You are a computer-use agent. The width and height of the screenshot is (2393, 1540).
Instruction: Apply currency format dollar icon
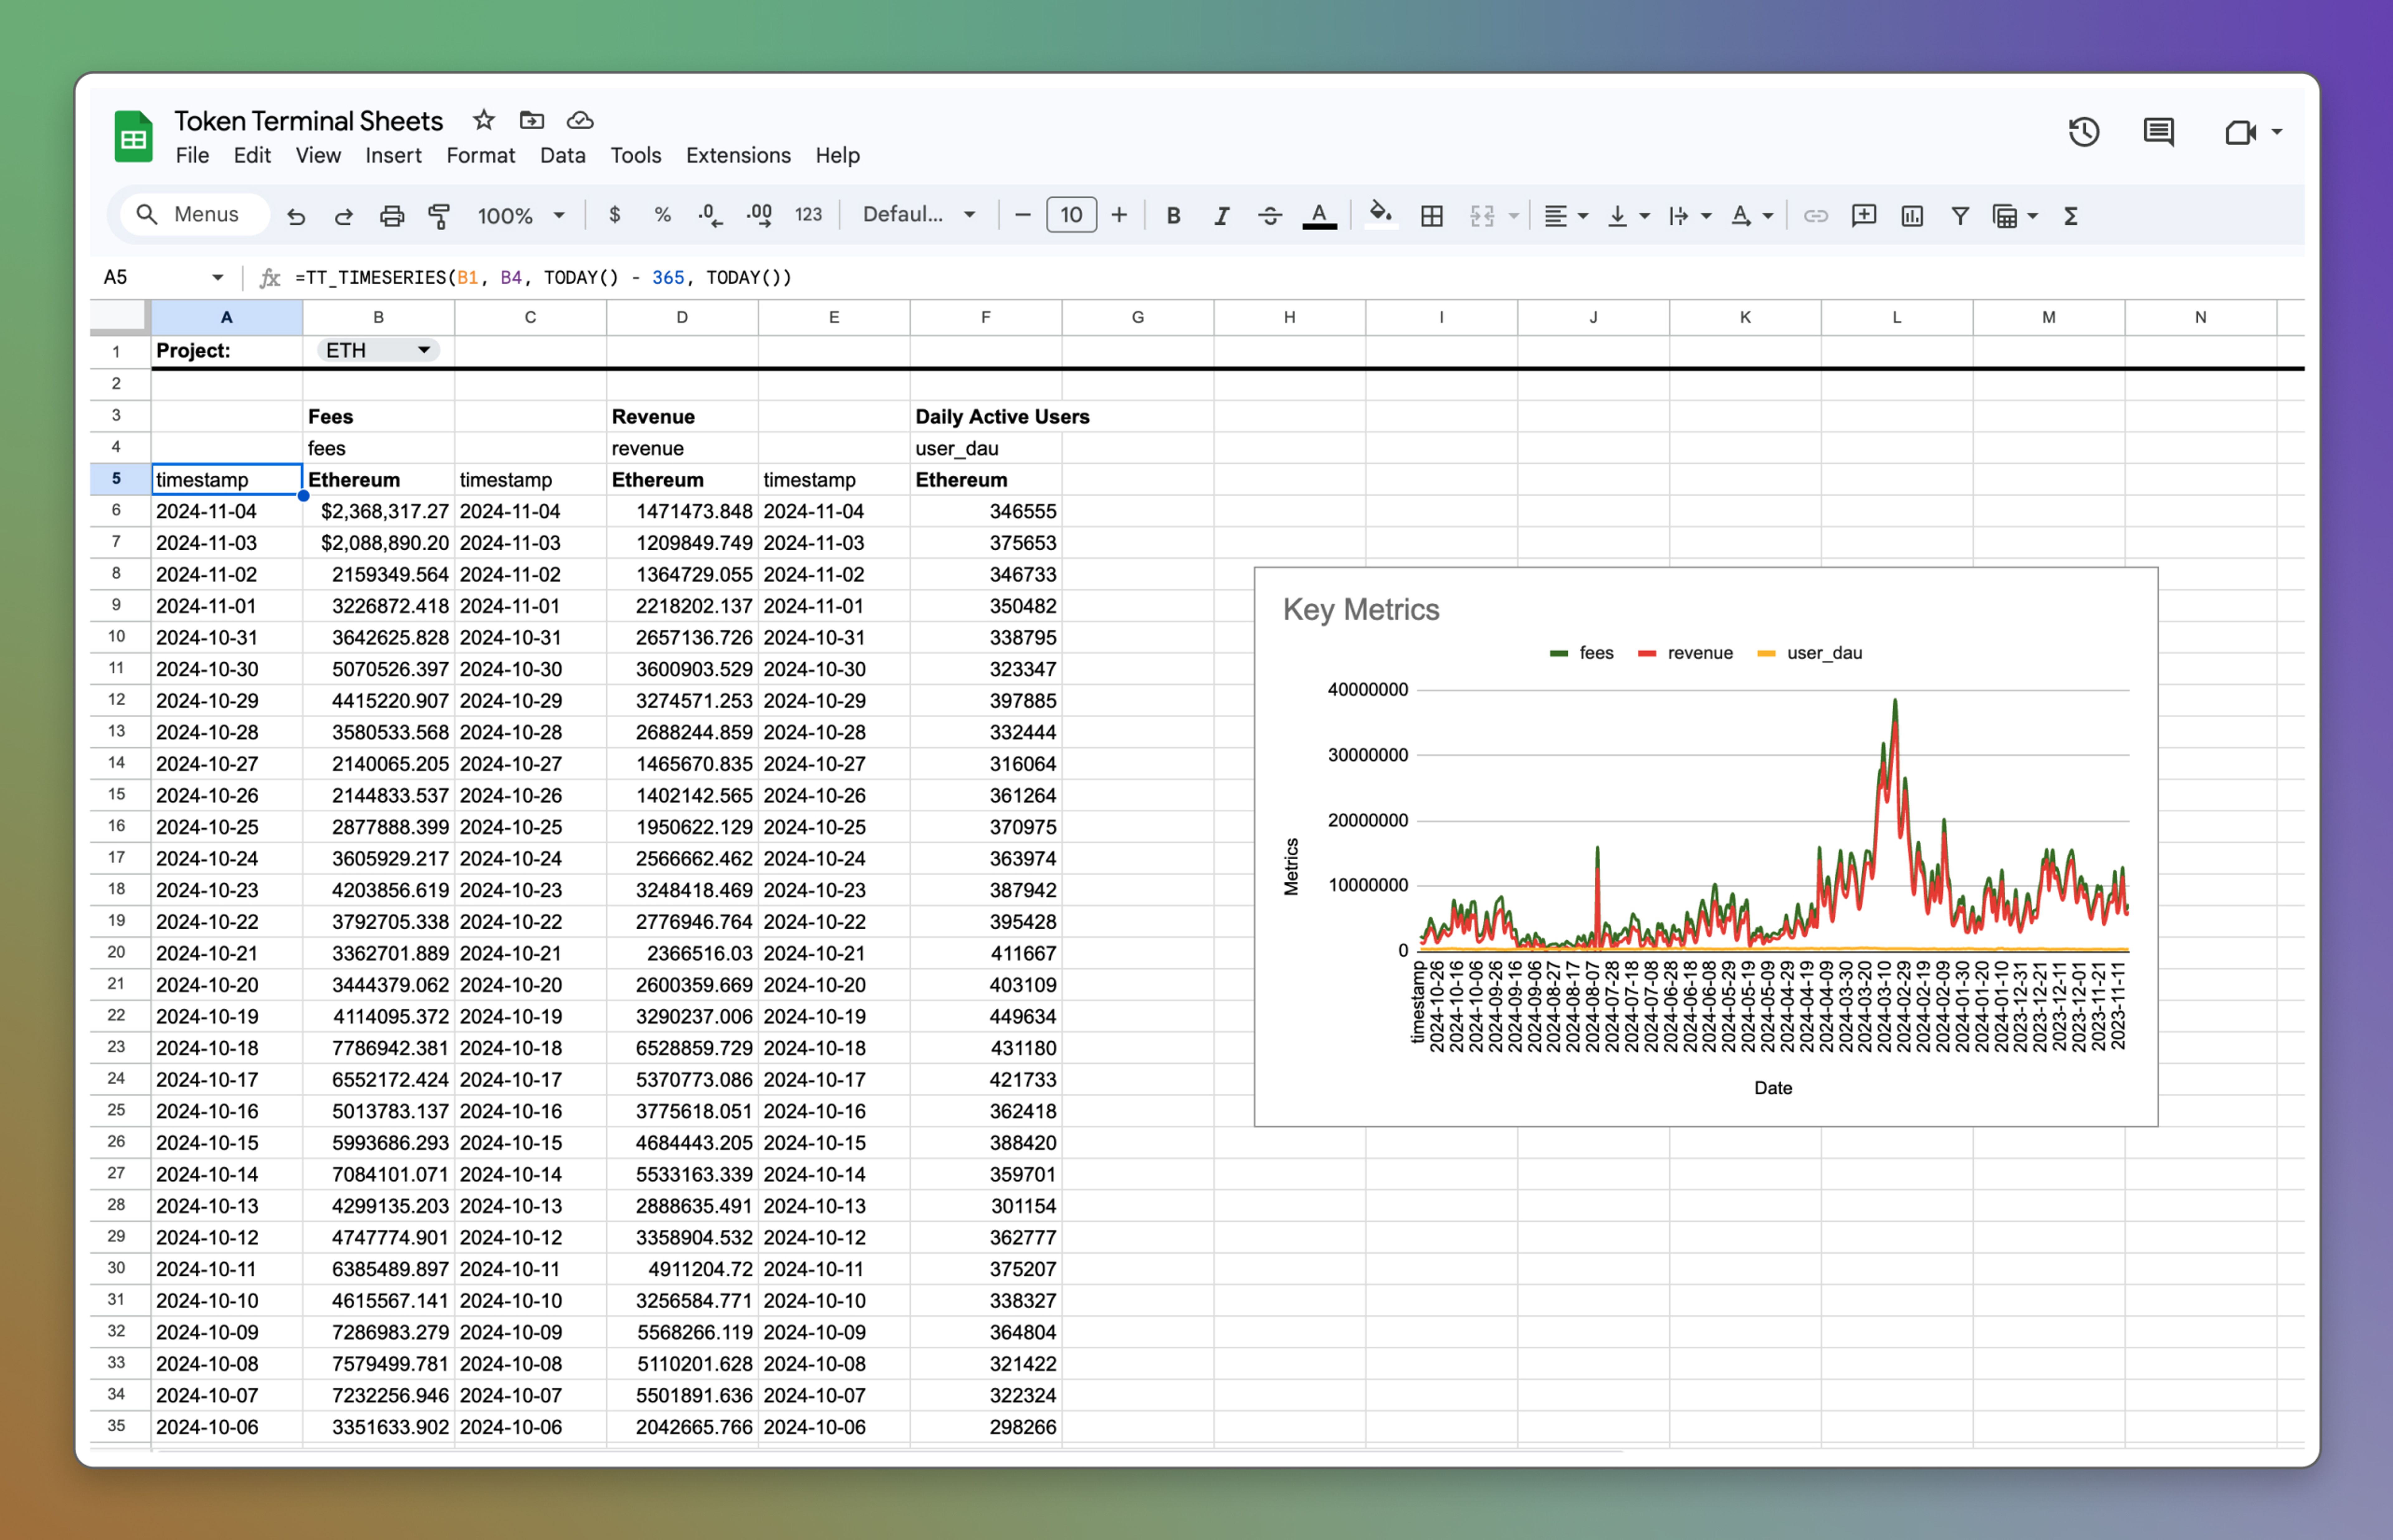(615, 215)
